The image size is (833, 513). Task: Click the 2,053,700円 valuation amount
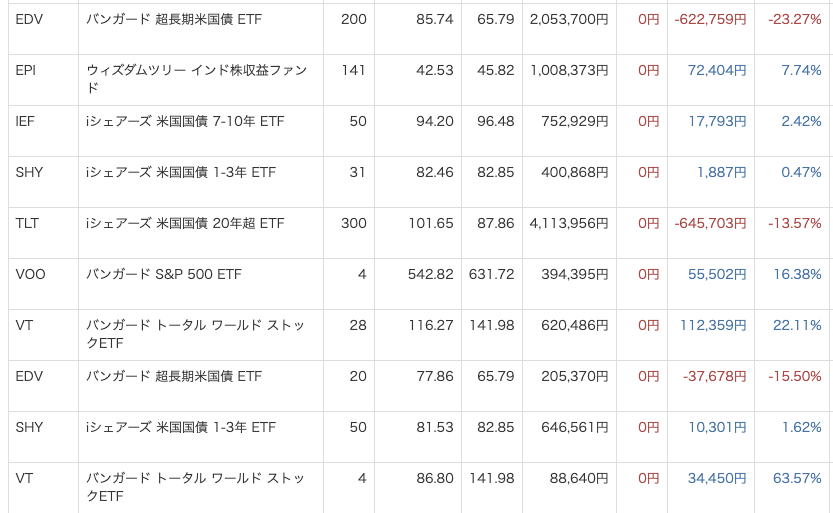[569, 19]
